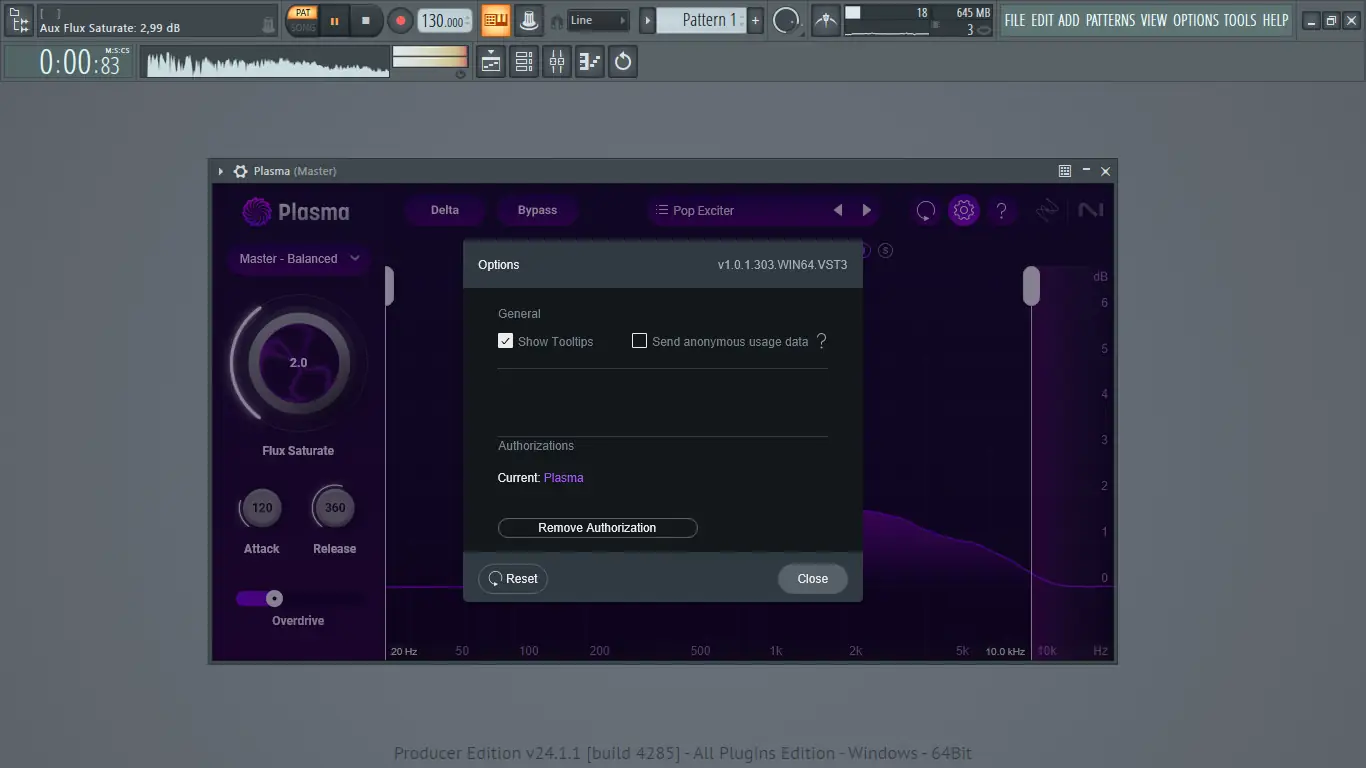The image size is (1366, 768).
Task: Open Plasma wrapper settings gear in title bar
Action: [x=240, y=171]
